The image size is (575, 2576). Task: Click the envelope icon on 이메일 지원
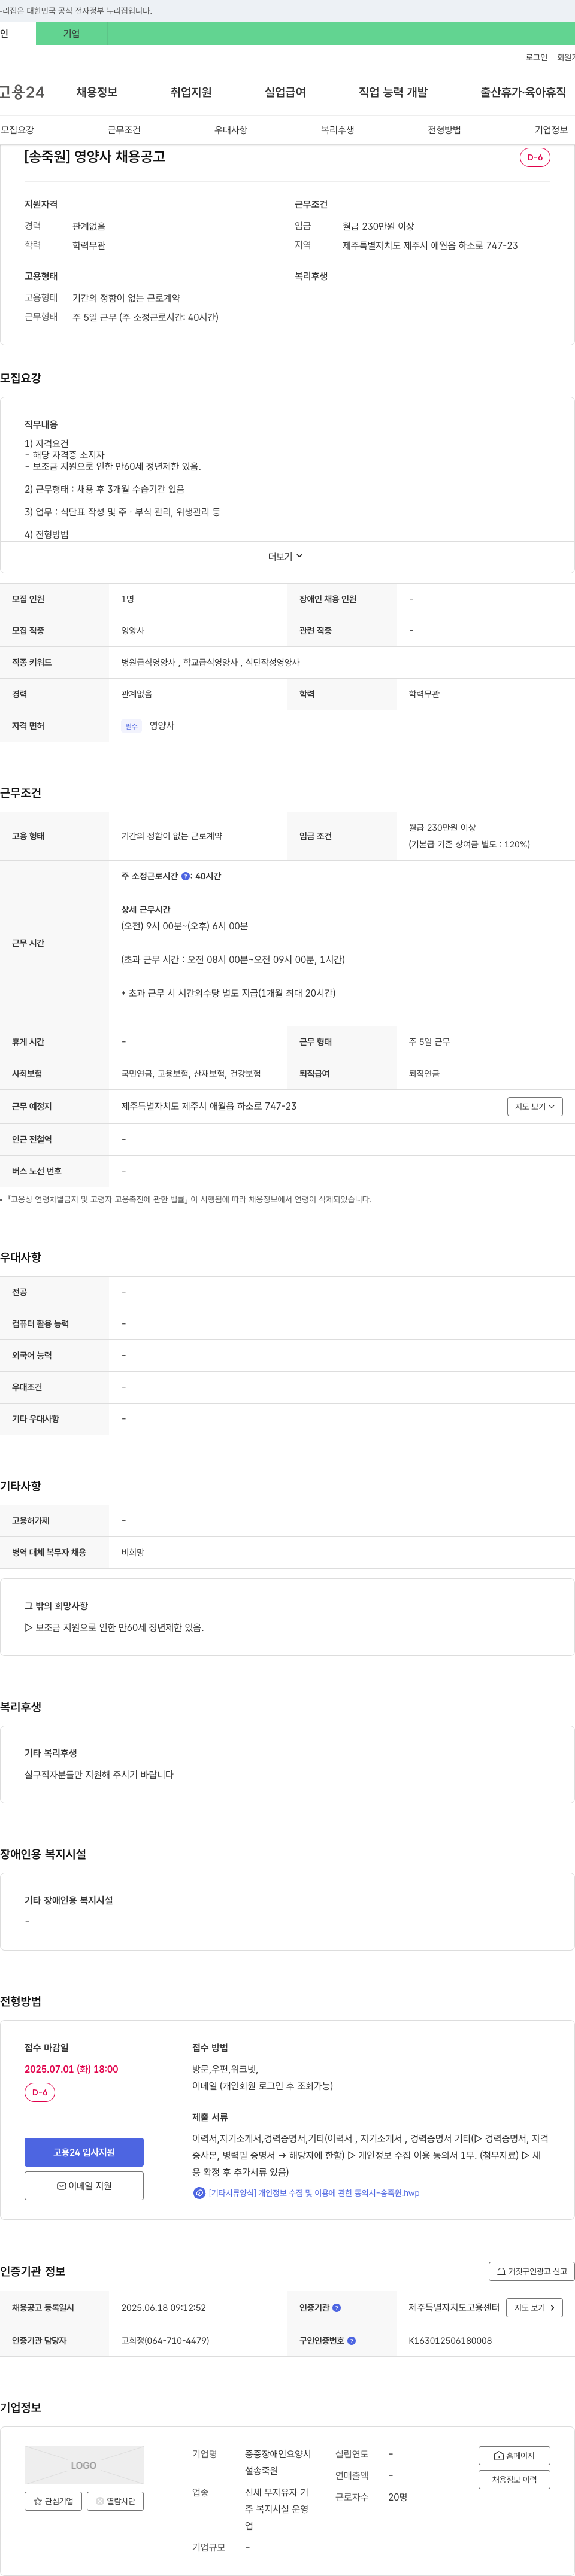(x=61, y=2186)
